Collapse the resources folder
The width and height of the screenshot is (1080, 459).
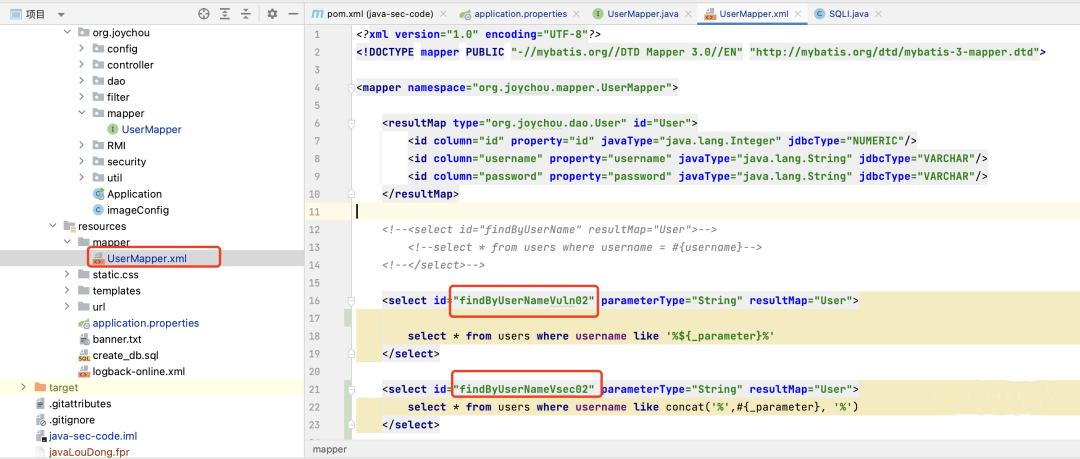[52, 226]
